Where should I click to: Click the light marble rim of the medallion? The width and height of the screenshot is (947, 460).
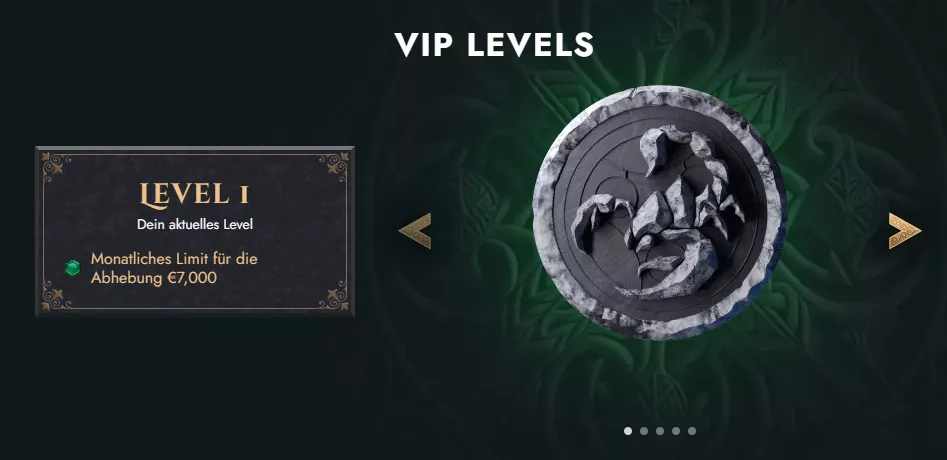tap(659, 95)
